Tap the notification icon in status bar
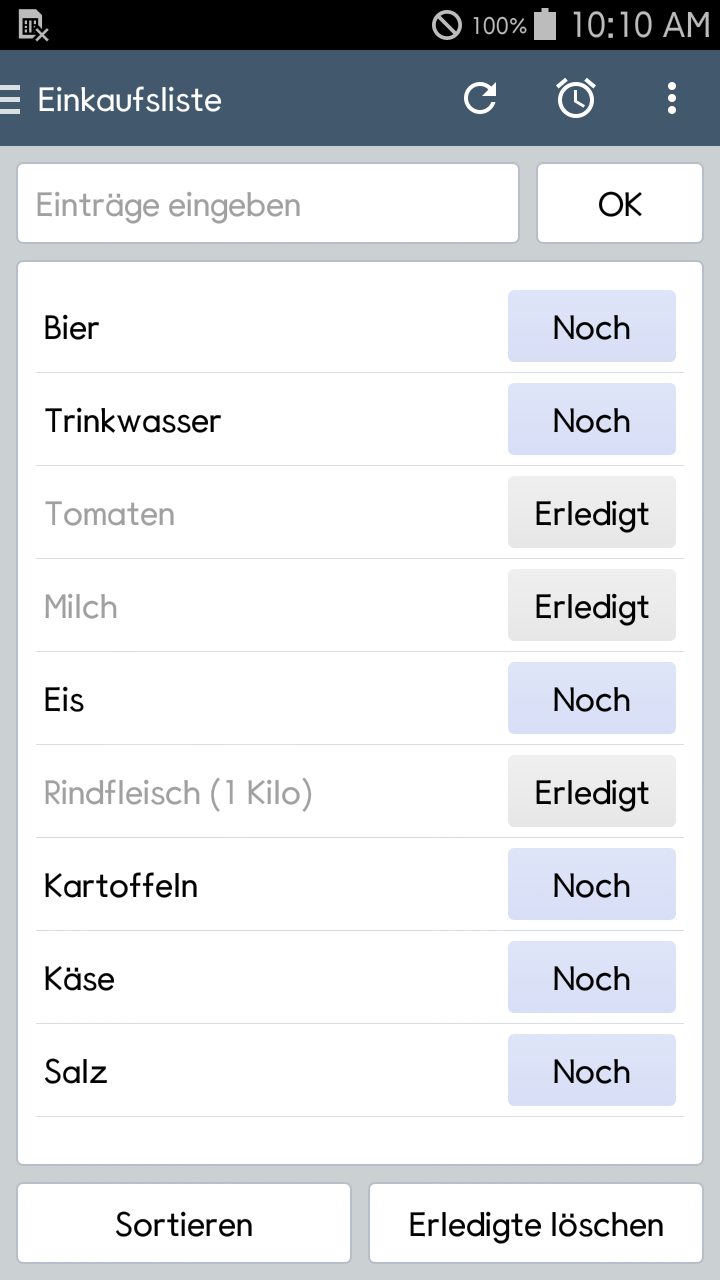Image resolution: width=720 pixels, height=1280 pixels. tap(33, 25)
